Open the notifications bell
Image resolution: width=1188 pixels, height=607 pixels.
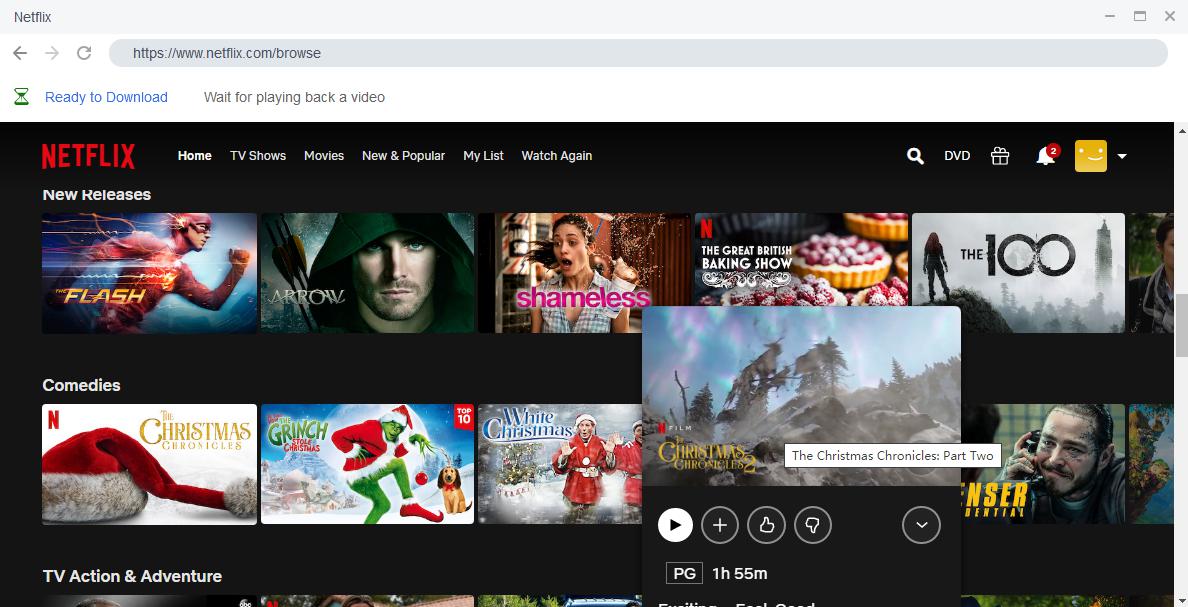pyautogui.click(x=1046, y=155)
